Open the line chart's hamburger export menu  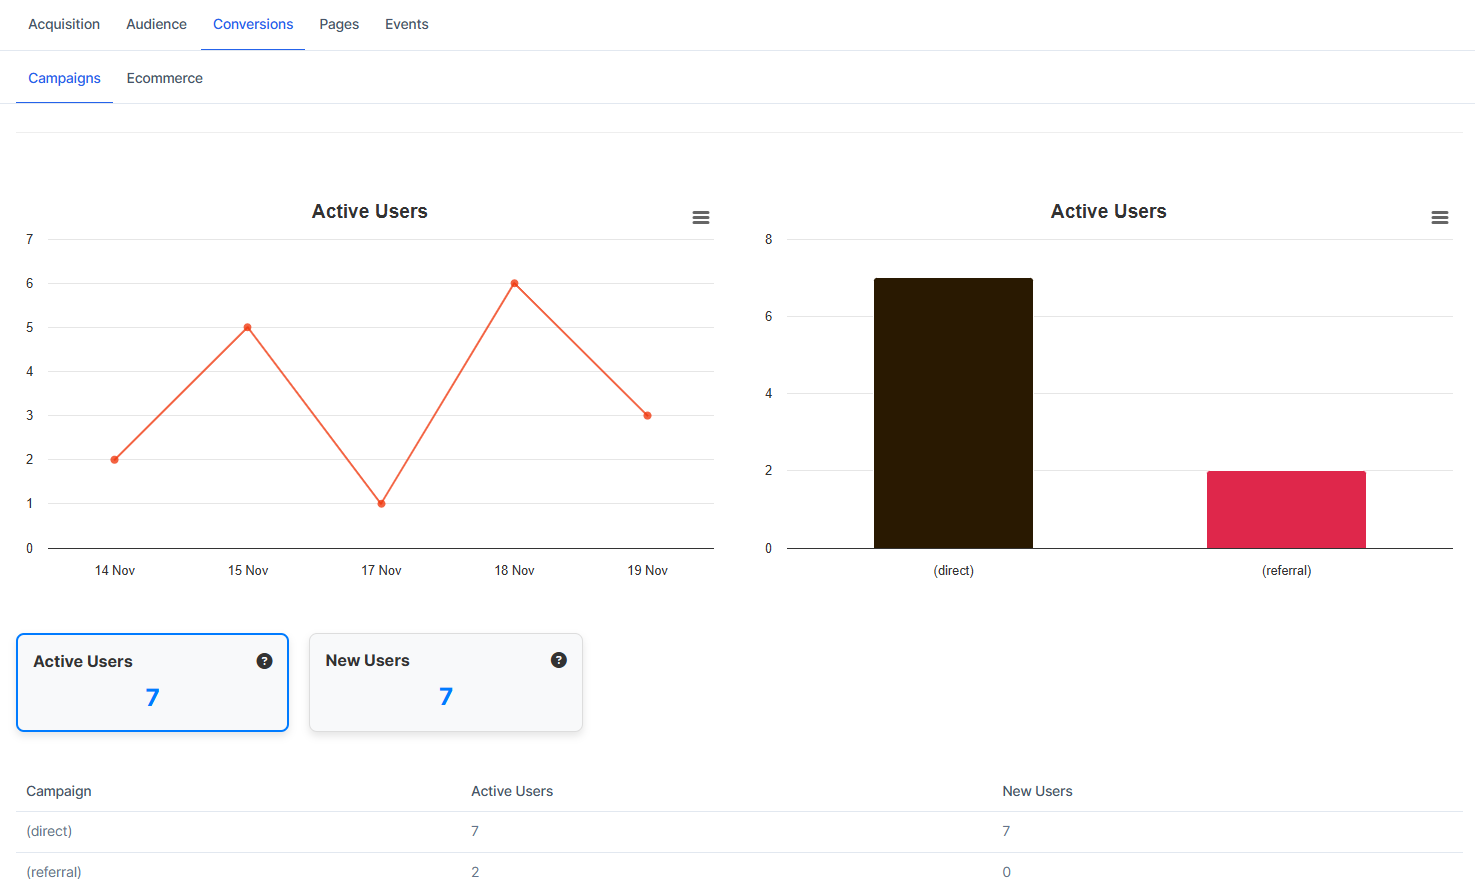pyautogui.click(x=700, y=217)
